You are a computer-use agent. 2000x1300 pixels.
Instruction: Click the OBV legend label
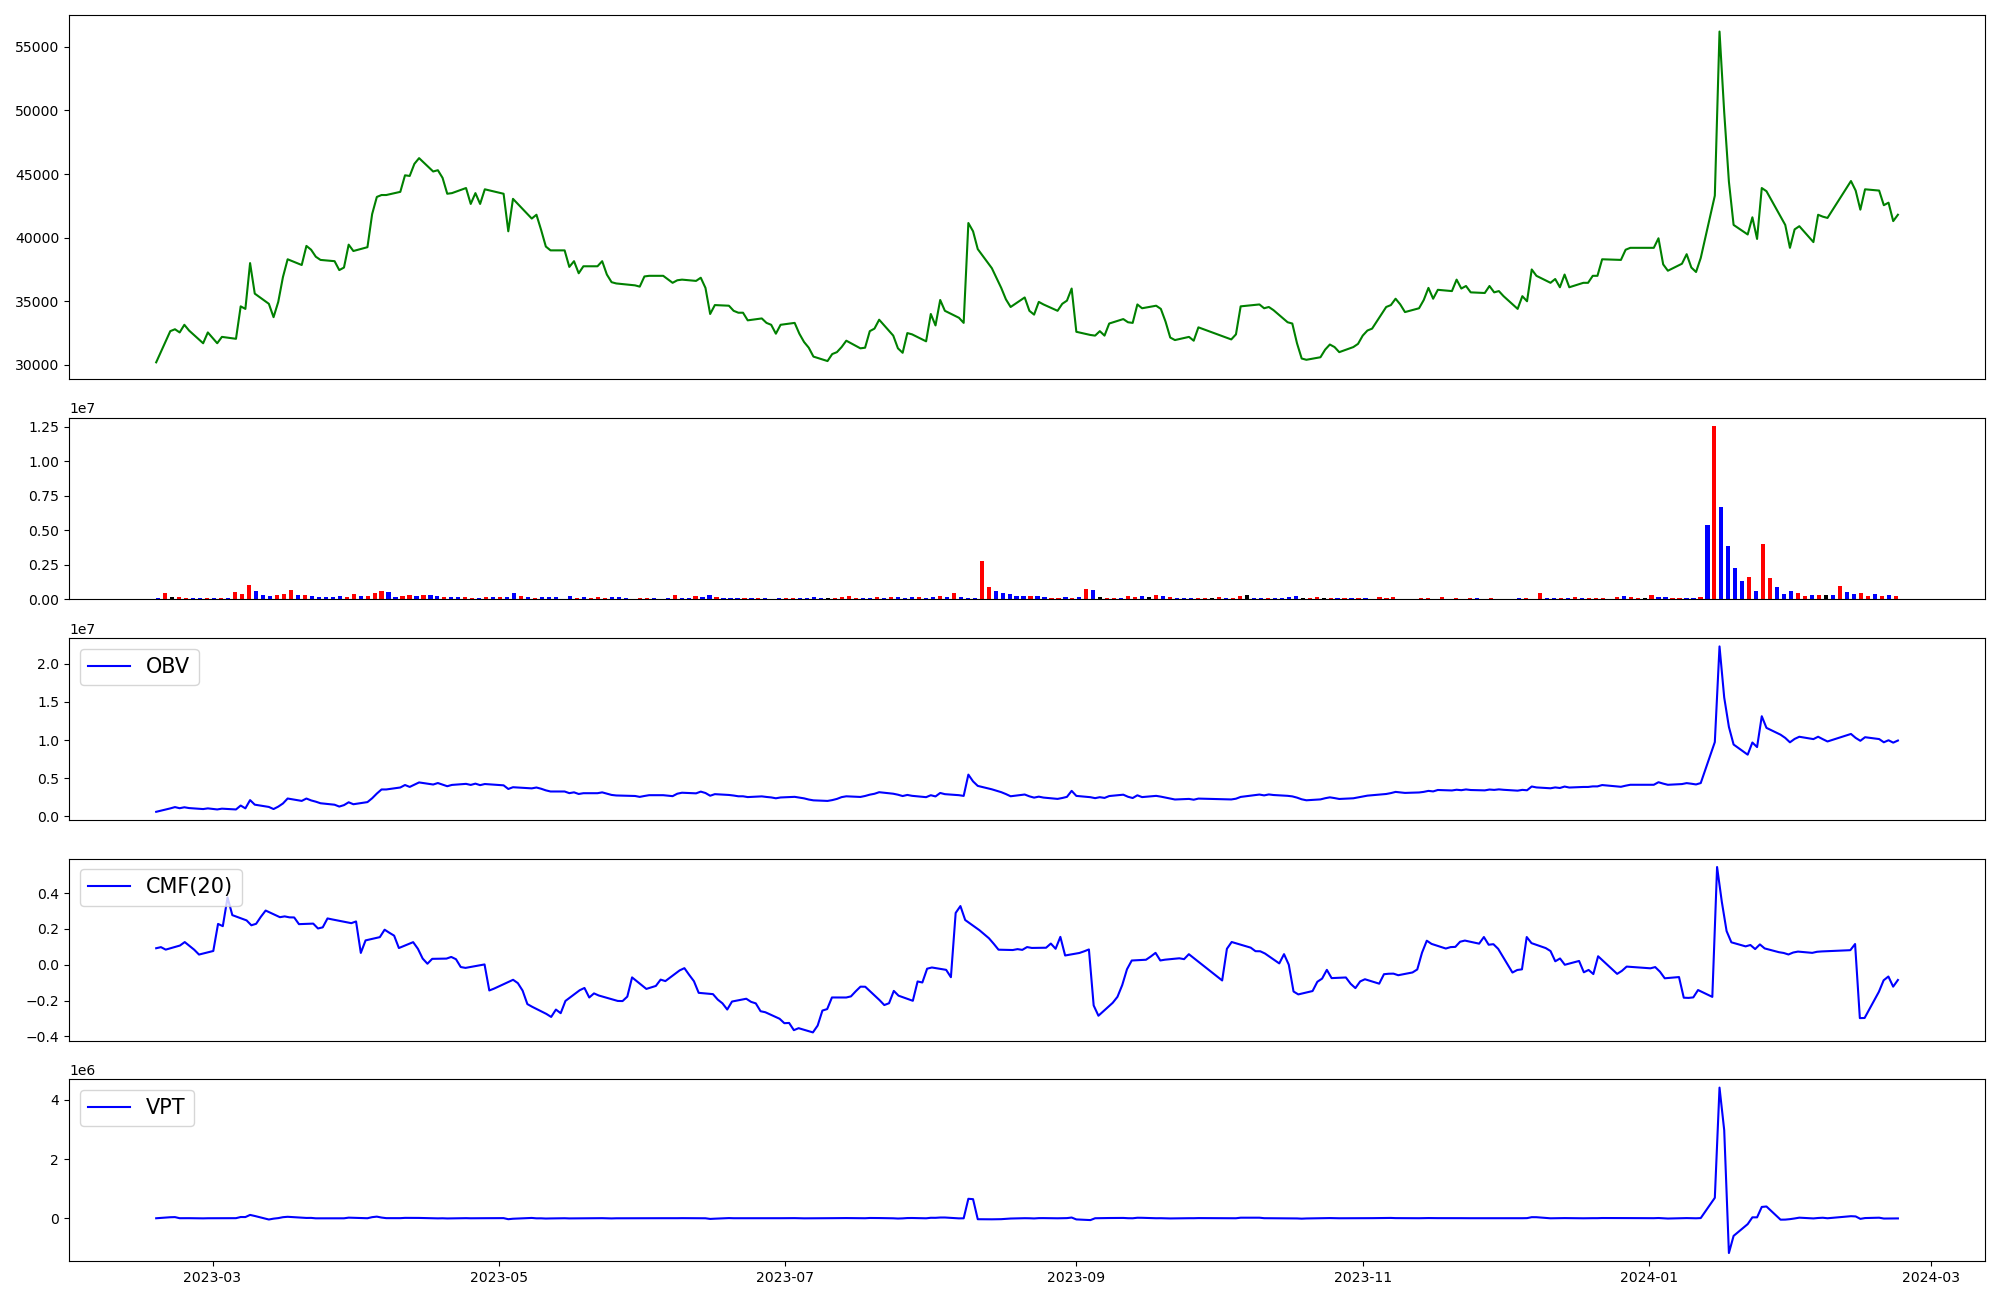[x=167, y=666]
